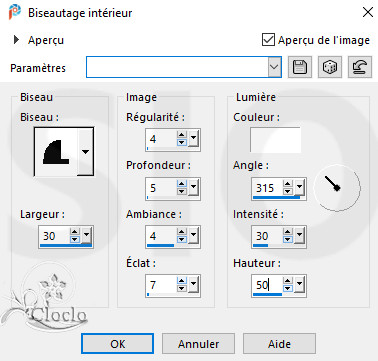378x361 pixels.
Task: Click the light angle dial
Action: [x=337, y=188]
